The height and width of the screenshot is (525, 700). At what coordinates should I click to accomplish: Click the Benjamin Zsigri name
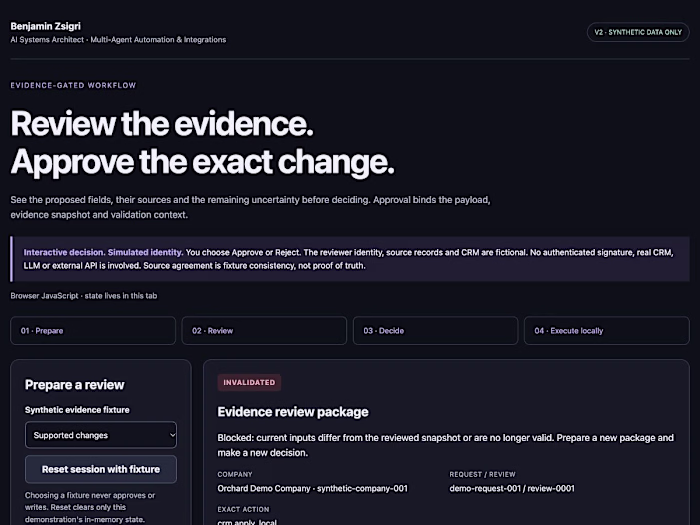tap(46, 26)
